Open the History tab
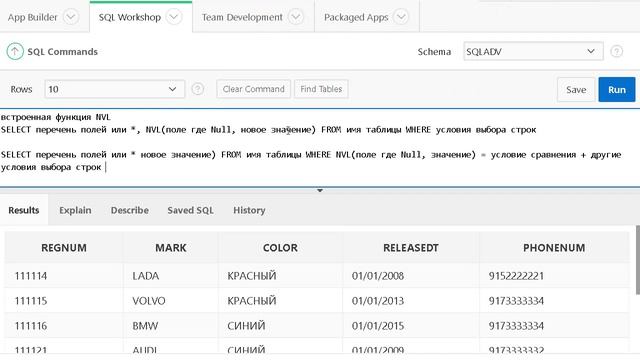This screenshot has height=360, width=640. [x=249, y=210]
